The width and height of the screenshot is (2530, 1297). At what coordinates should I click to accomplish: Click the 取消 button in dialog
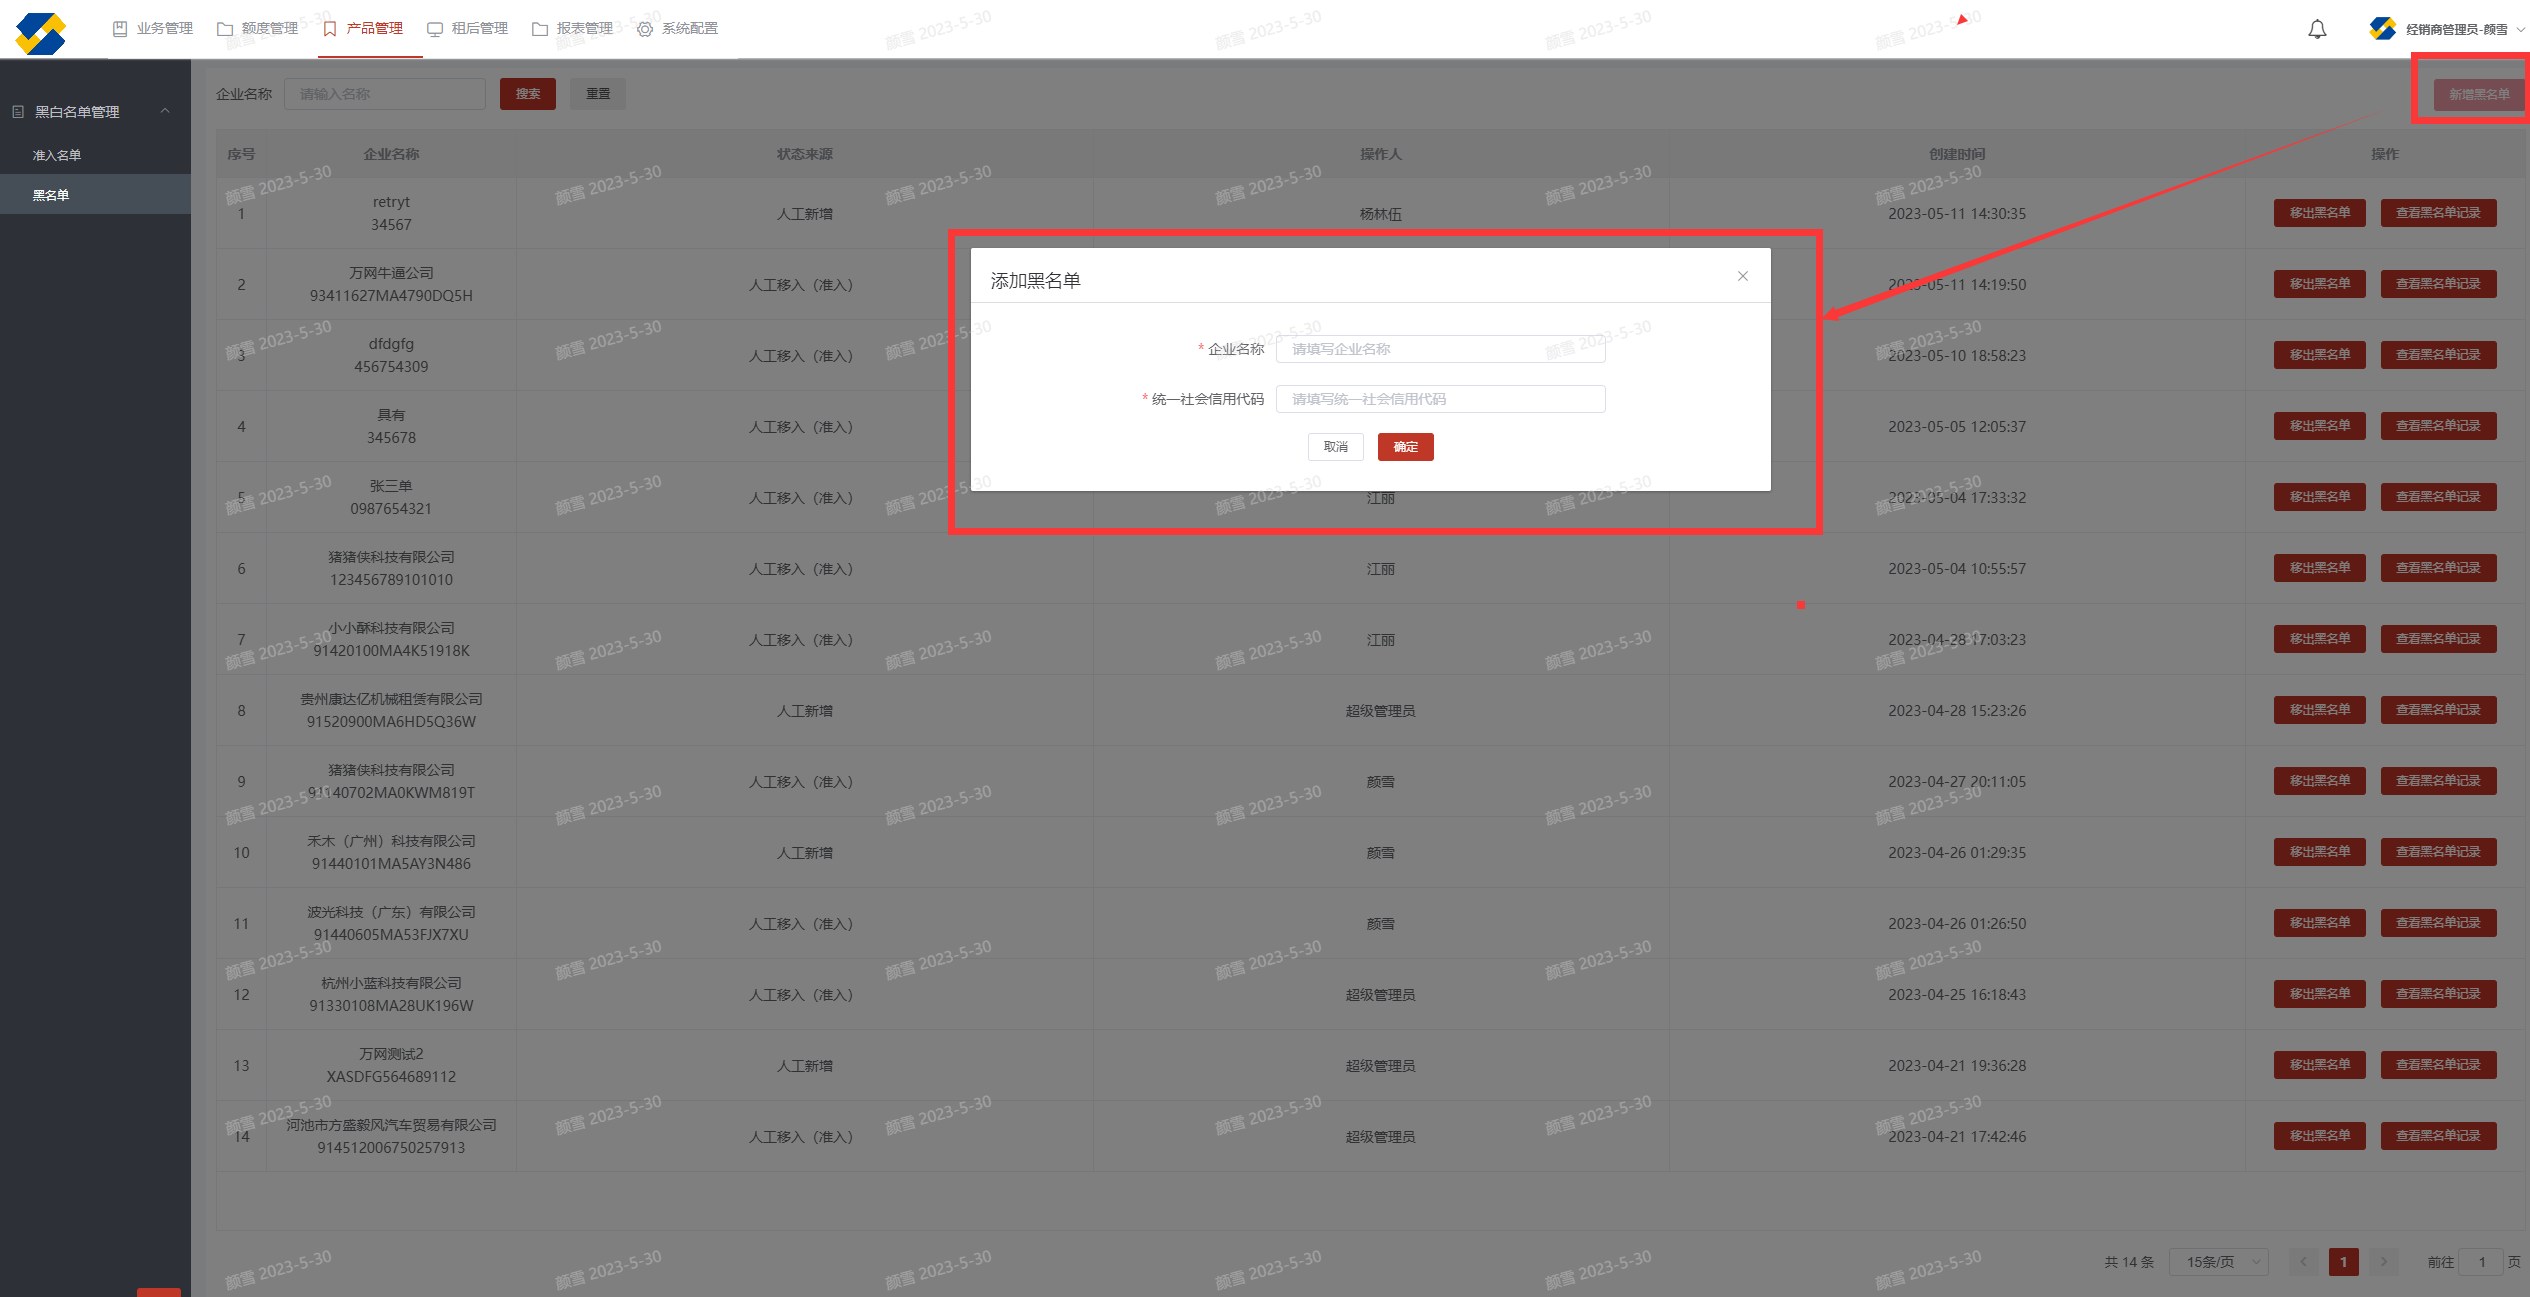1335,447
